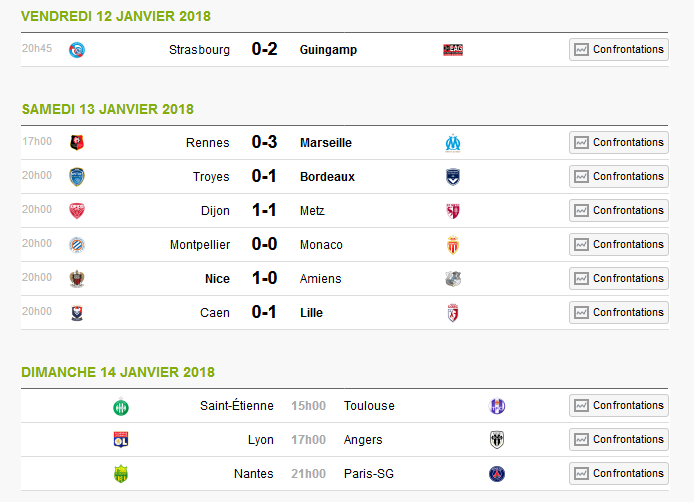This screenshot has height=502, width=694.
Task: Open Confrontations for Strasbourg vs Guingamp
Action: click(619, 50)
